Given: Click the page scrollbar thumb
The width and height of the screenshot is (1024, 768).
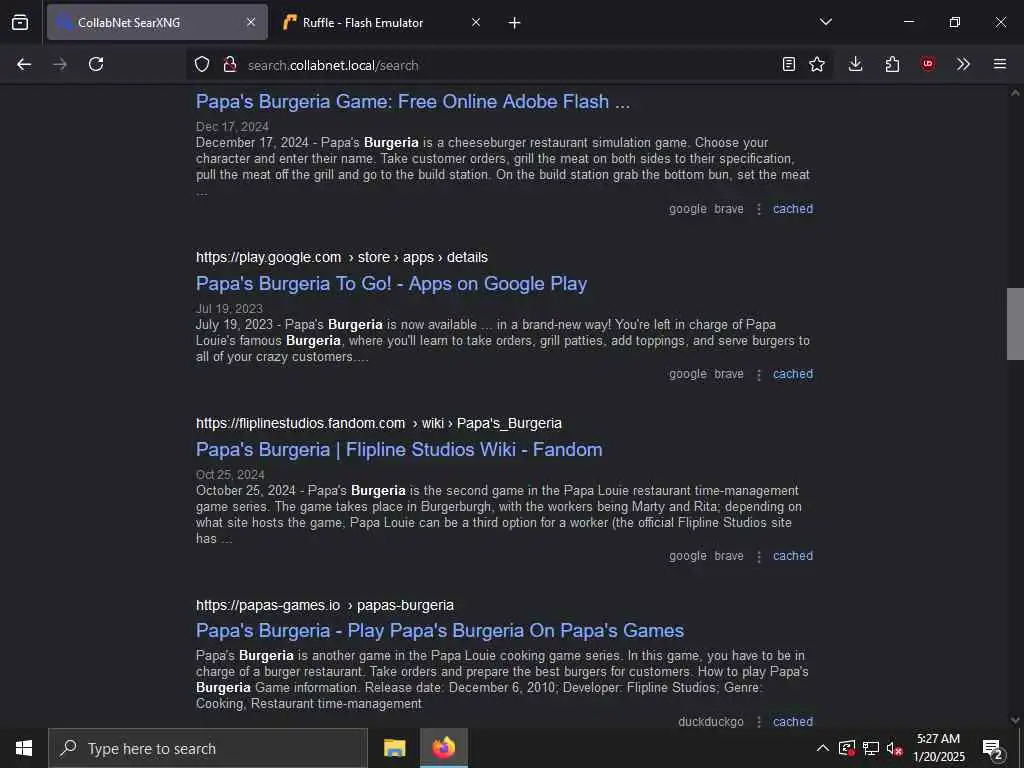Looking at the screenshot, I should pos(1015,324).
